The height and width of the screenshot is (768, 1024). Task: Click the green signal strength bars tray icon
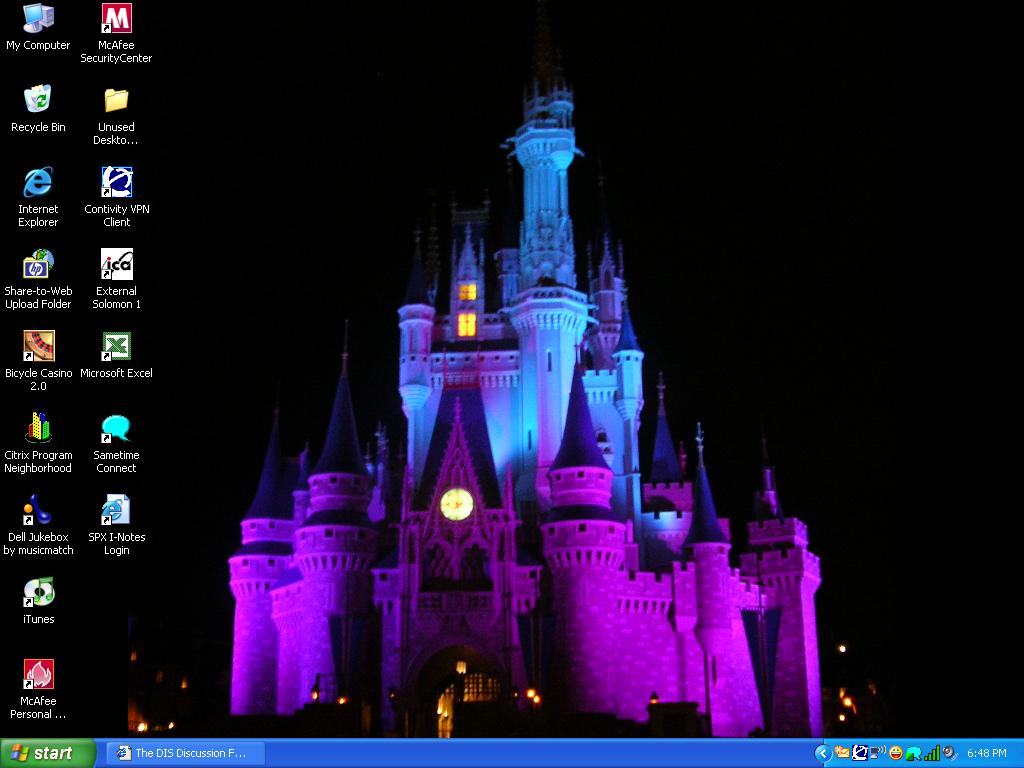932,753
